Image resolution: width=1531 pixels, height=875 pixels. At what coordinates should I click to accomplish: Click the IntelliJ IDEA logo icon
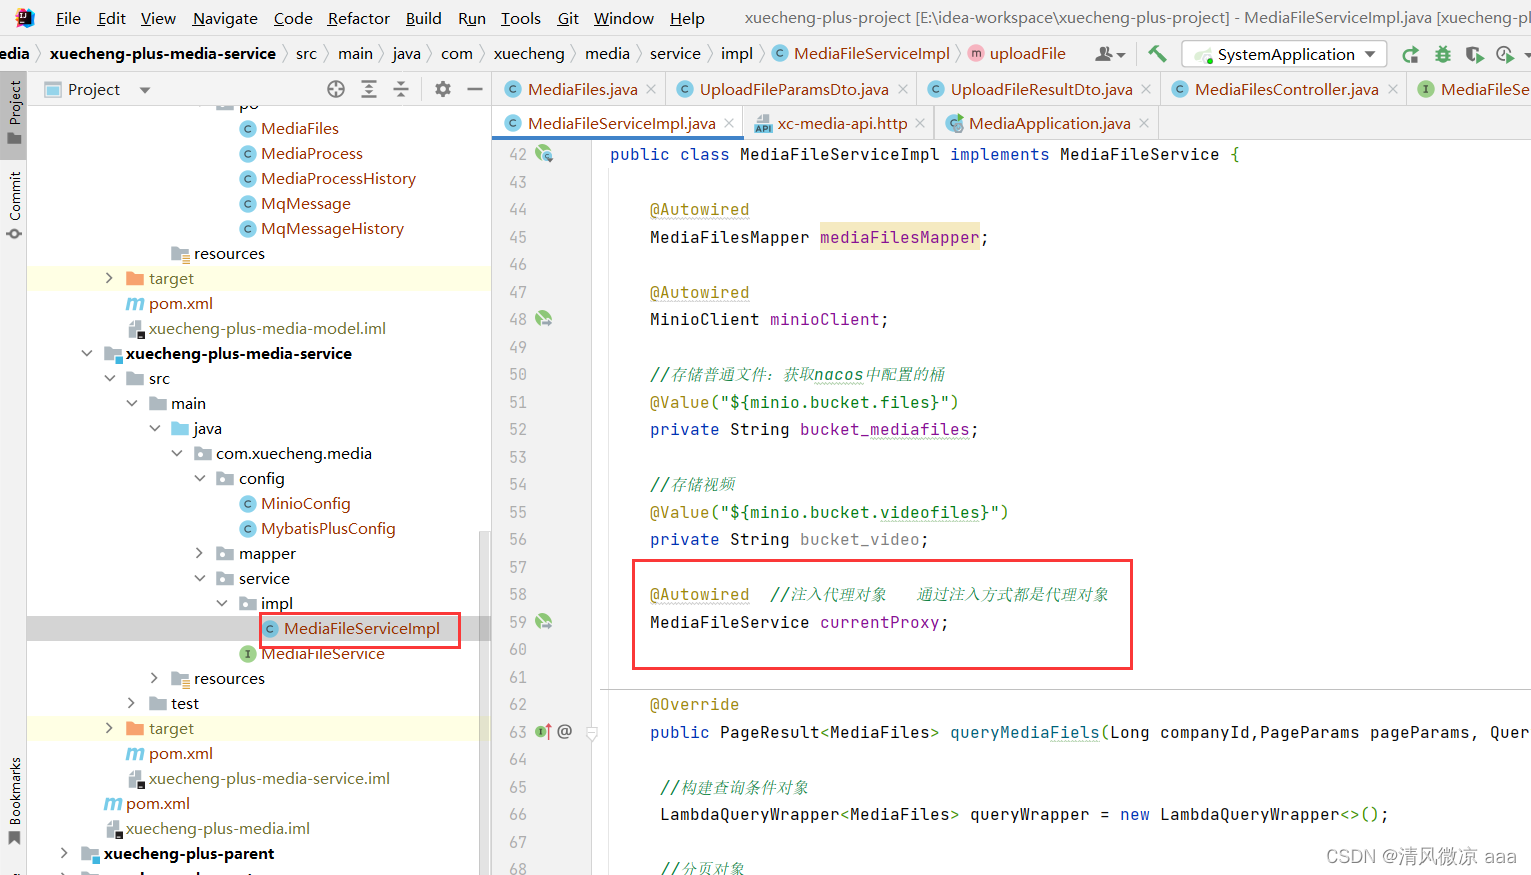click(25, 17)
